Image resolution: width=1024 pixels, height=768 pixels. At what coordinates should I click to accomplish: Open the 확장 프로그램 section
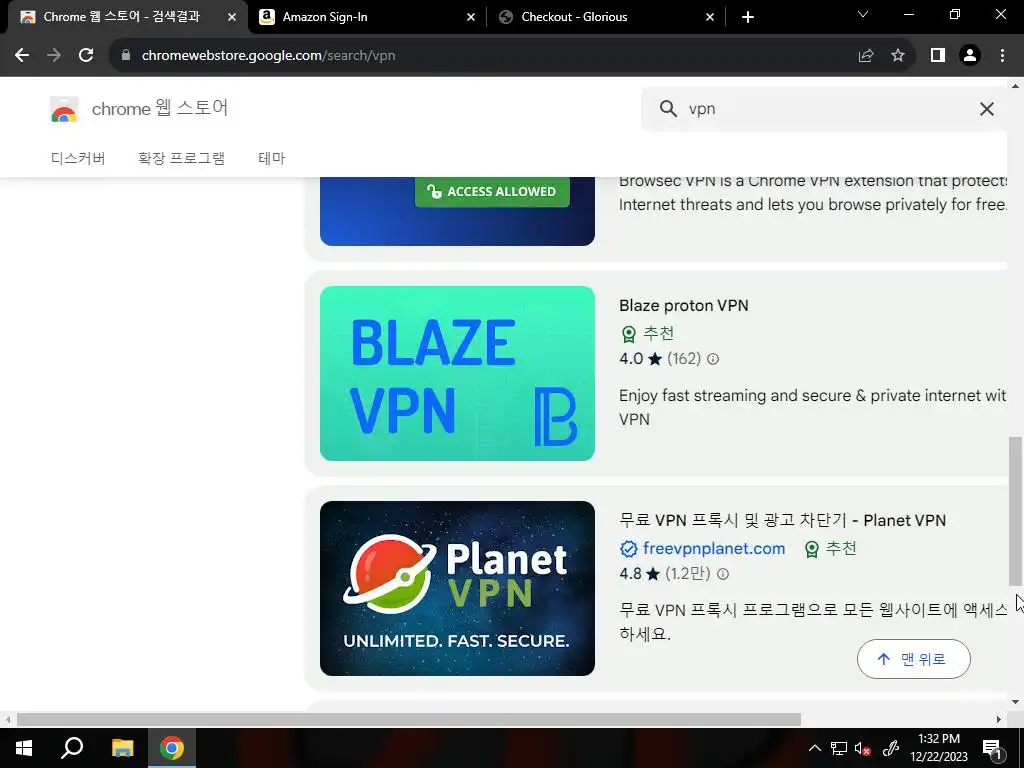coord(182,158)
